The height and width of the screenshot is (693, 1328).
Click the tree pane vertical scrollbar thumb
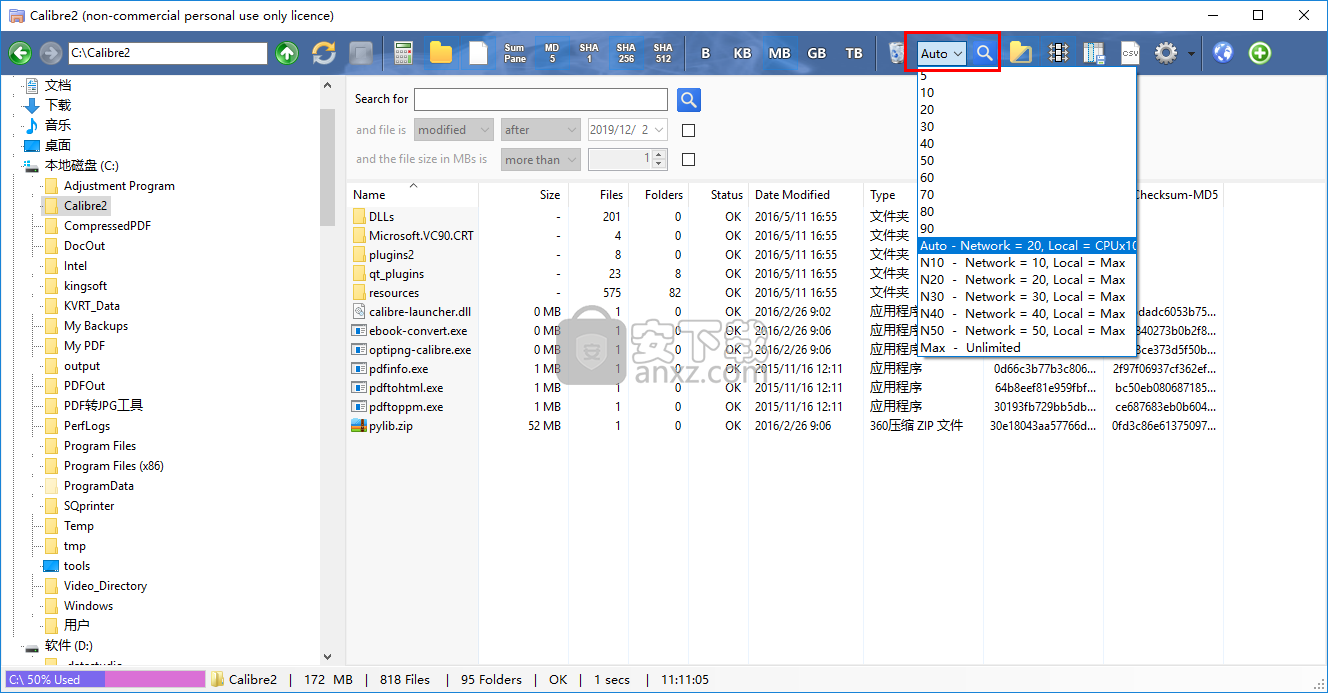pos(327,167)
